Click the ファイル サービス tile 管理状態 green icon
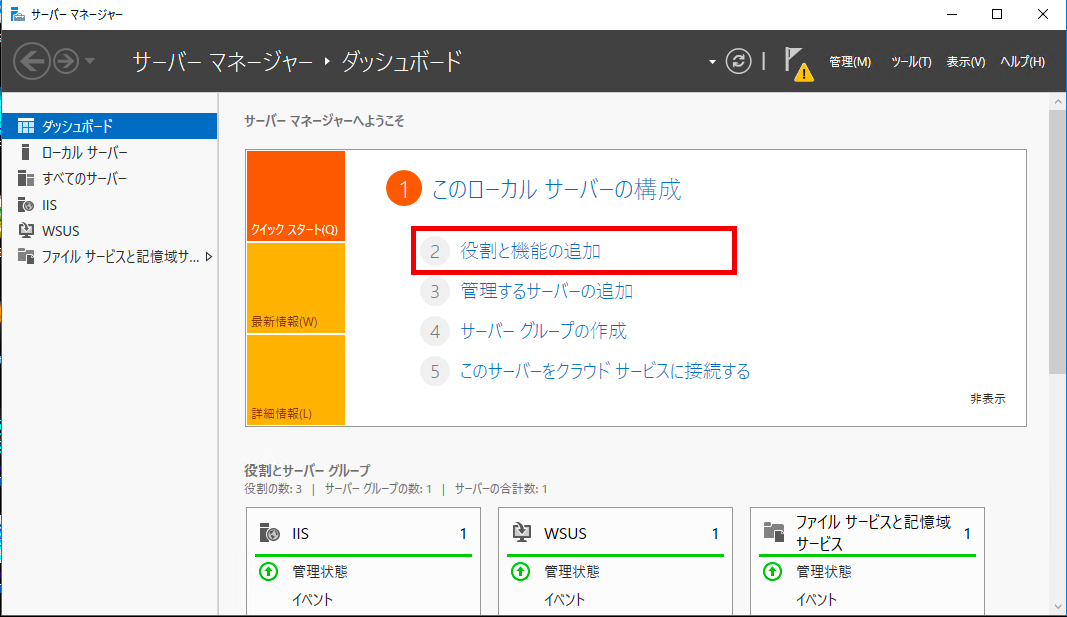Image resolution: width=1067 pixels, height=617 pixels. pos(772,571)
